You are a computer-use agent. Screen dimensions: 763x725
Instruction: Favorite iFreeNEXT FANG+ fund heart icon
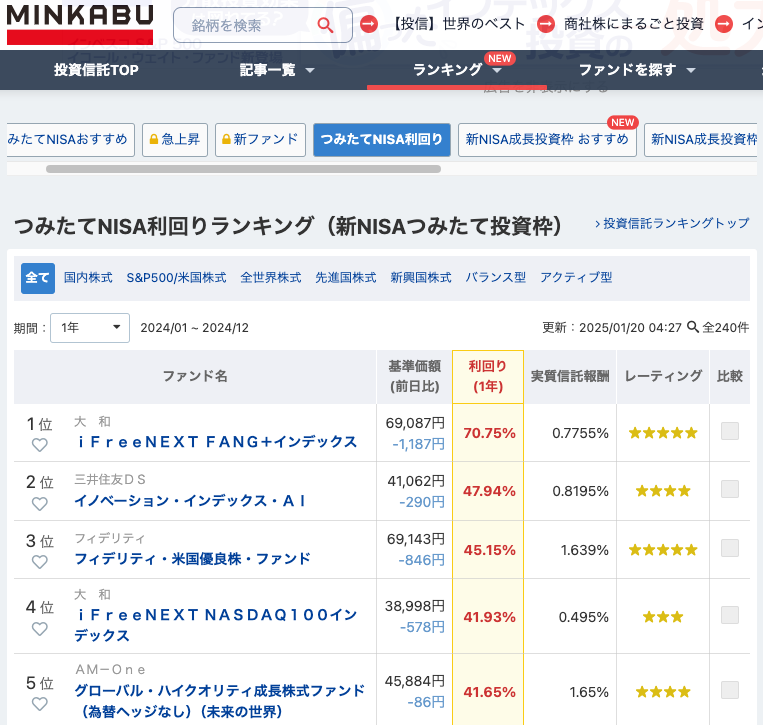pos(39,445)
